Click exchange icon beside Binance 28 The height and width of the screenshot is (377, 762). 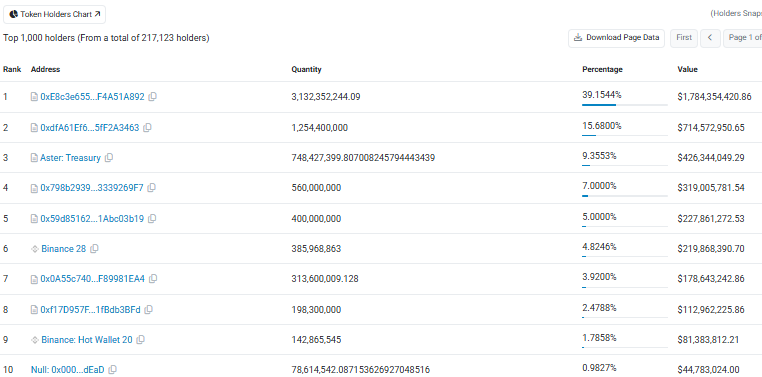point(35,249)
